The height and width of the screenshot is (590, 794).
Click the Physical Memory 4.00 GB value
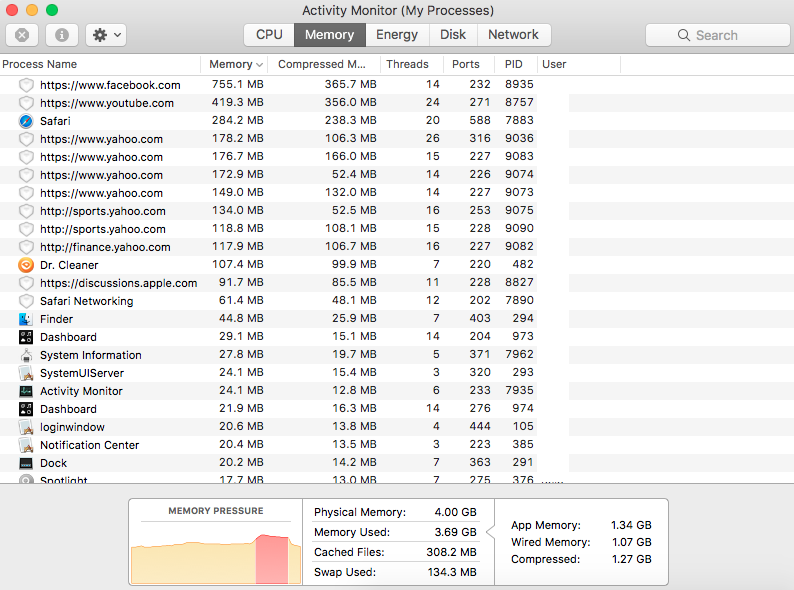[455, 512]
